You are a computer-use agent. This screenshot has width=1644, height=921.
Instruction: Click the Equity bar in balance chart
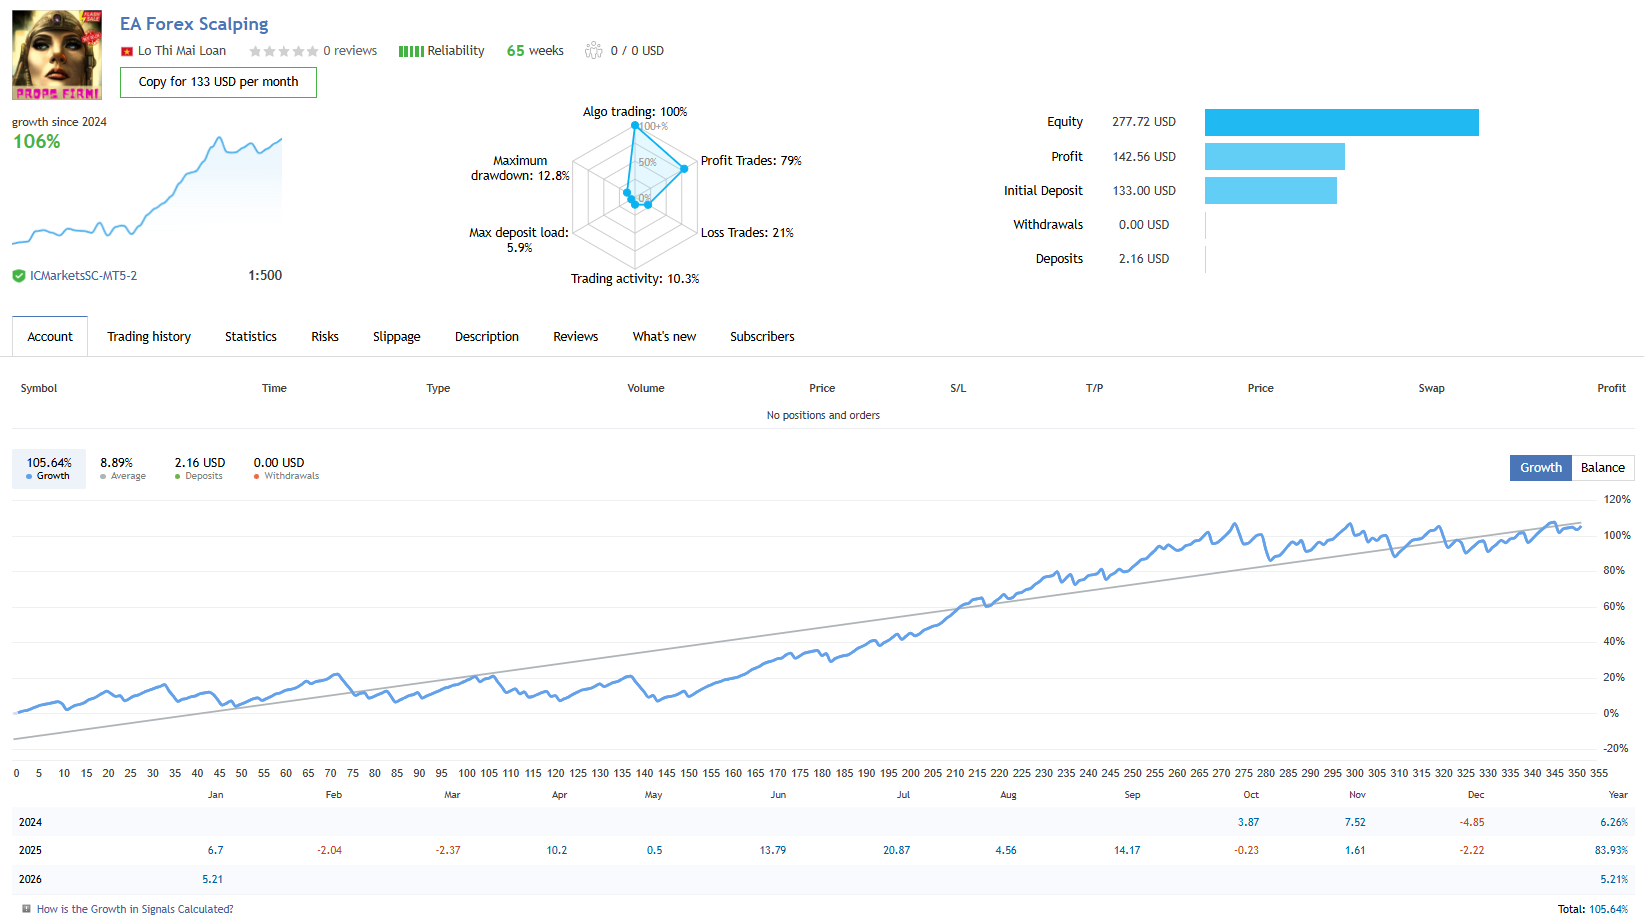(1341, 122)
